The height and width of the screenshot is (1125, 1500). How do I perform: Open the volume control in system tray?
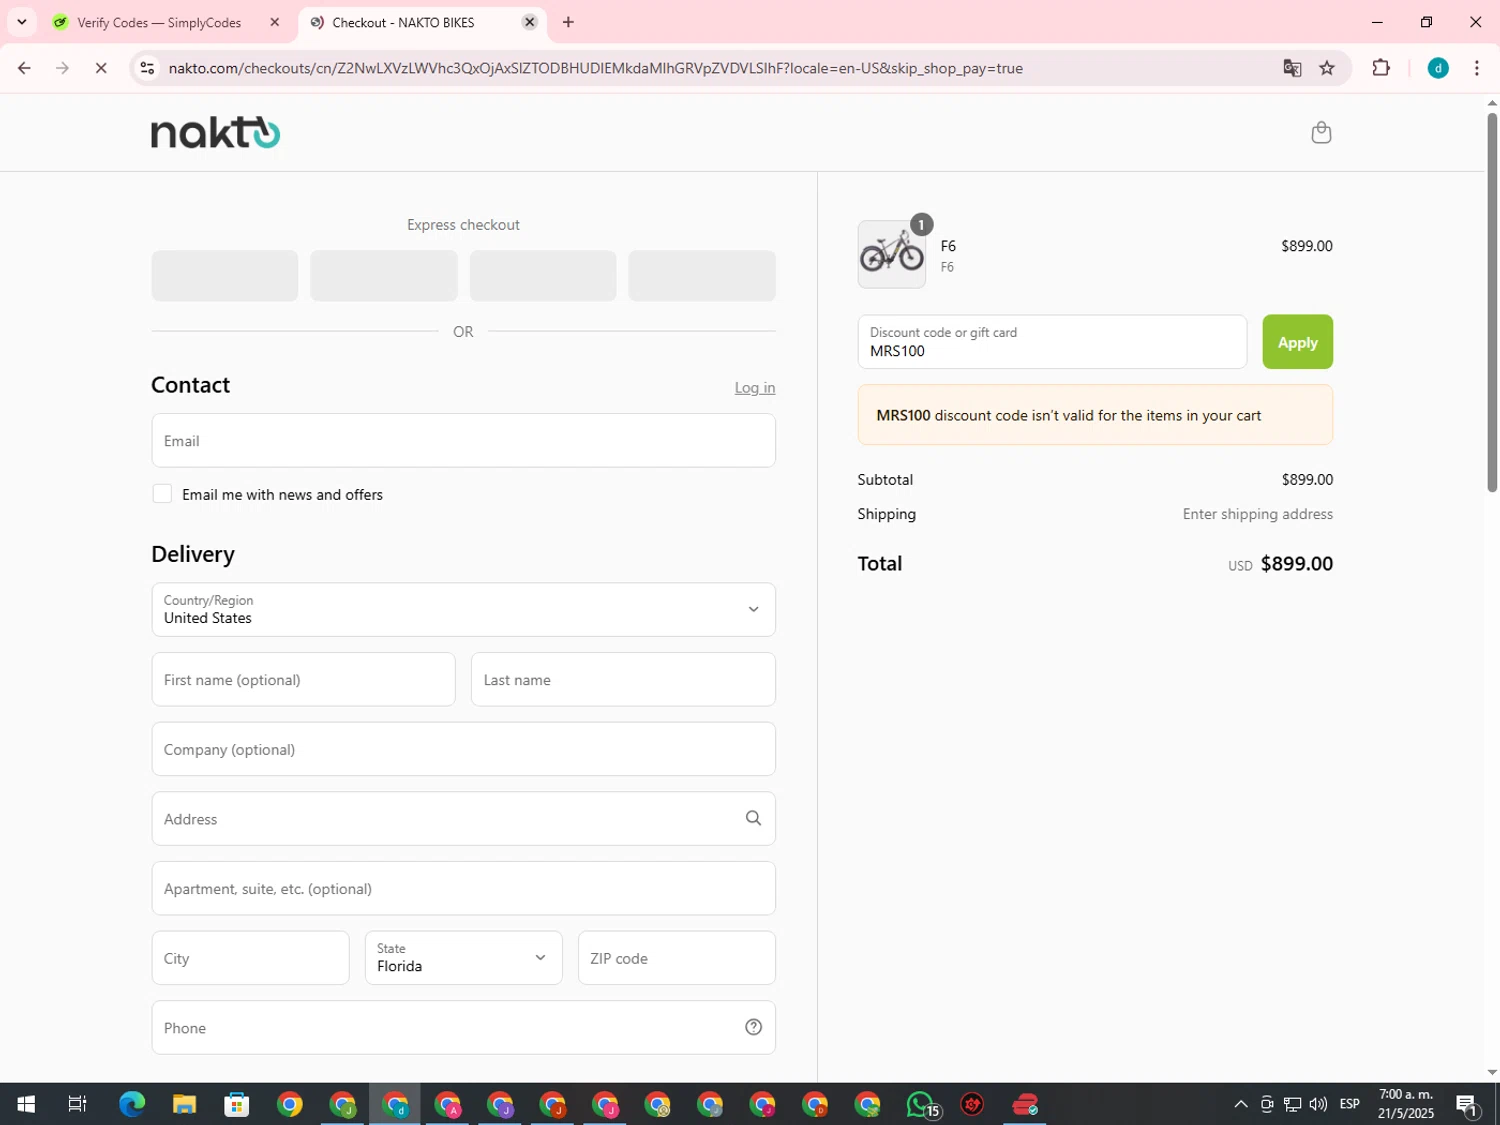tap(1318, 1104)
